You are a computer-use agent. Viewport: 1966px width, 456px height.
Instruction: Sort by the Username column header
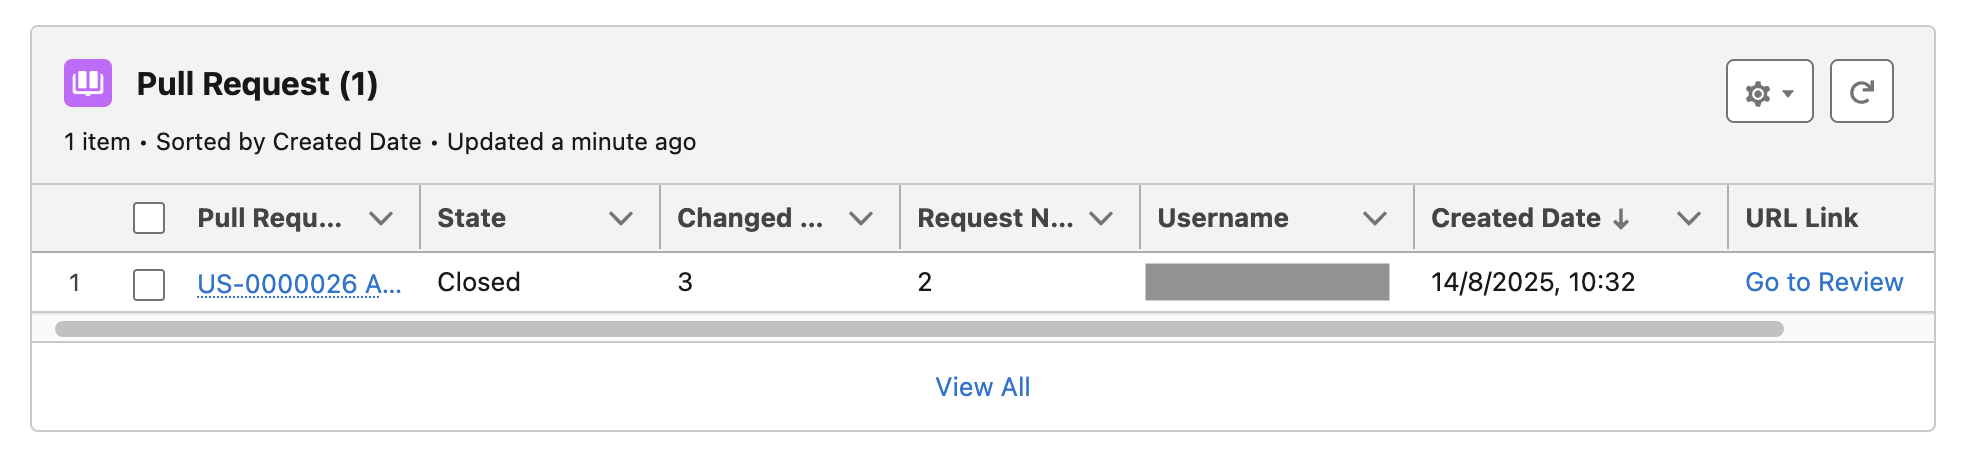coord(1223,218)
